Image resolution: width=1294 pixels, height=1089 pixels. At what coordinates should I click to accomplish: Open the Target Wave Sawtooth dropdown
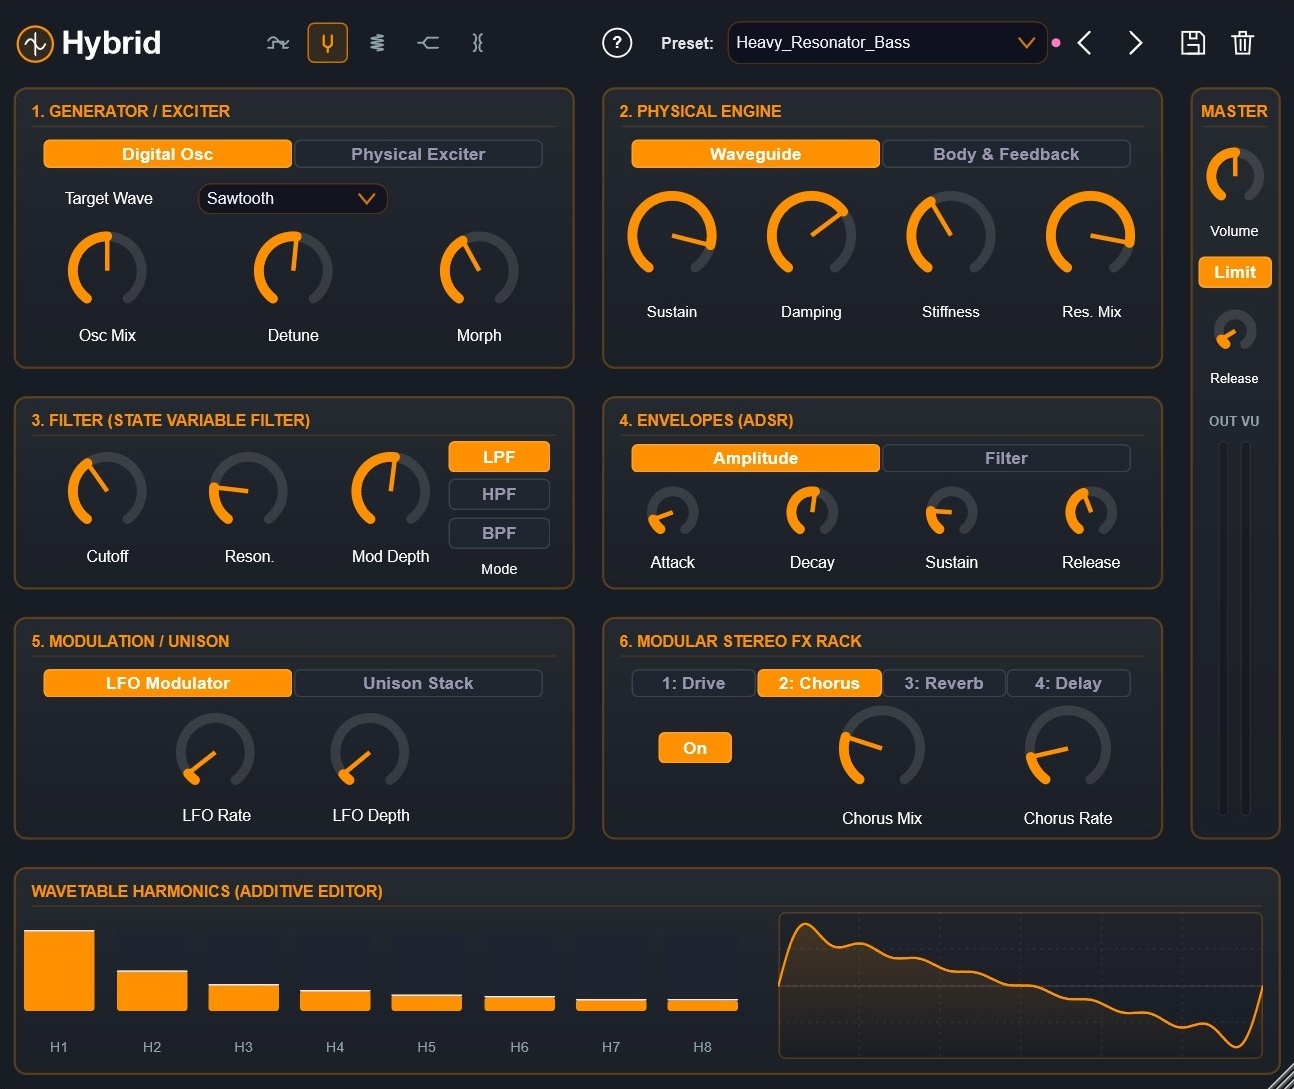click(x=292, y=198)
